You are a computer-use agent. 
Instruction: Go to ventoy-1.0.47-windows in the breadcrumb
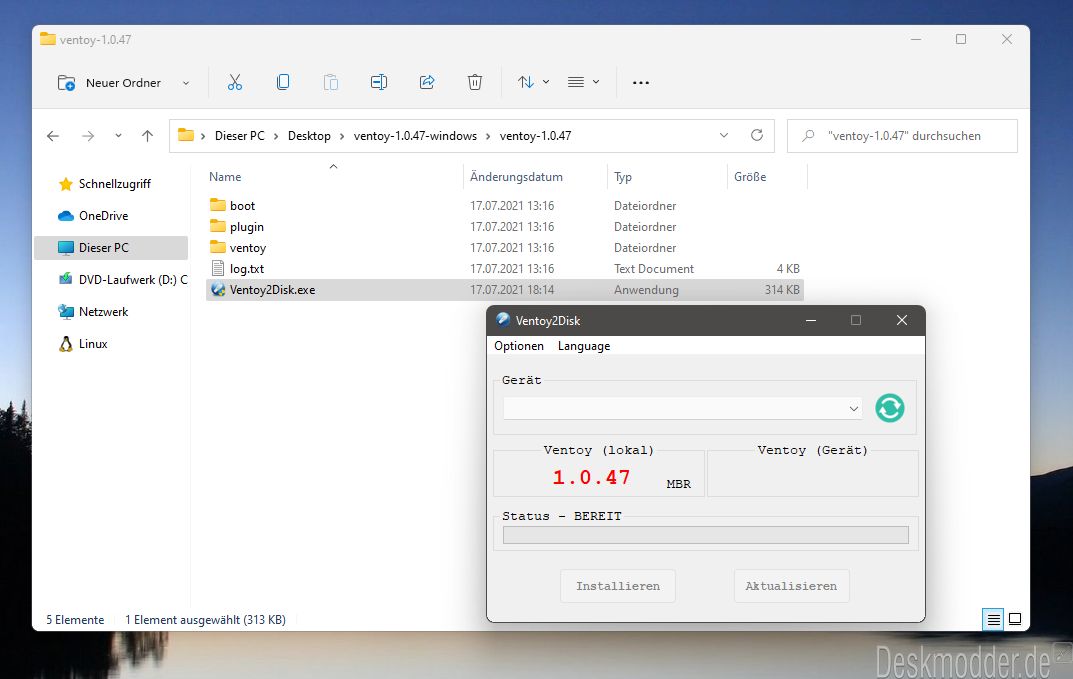pos(415,136)
